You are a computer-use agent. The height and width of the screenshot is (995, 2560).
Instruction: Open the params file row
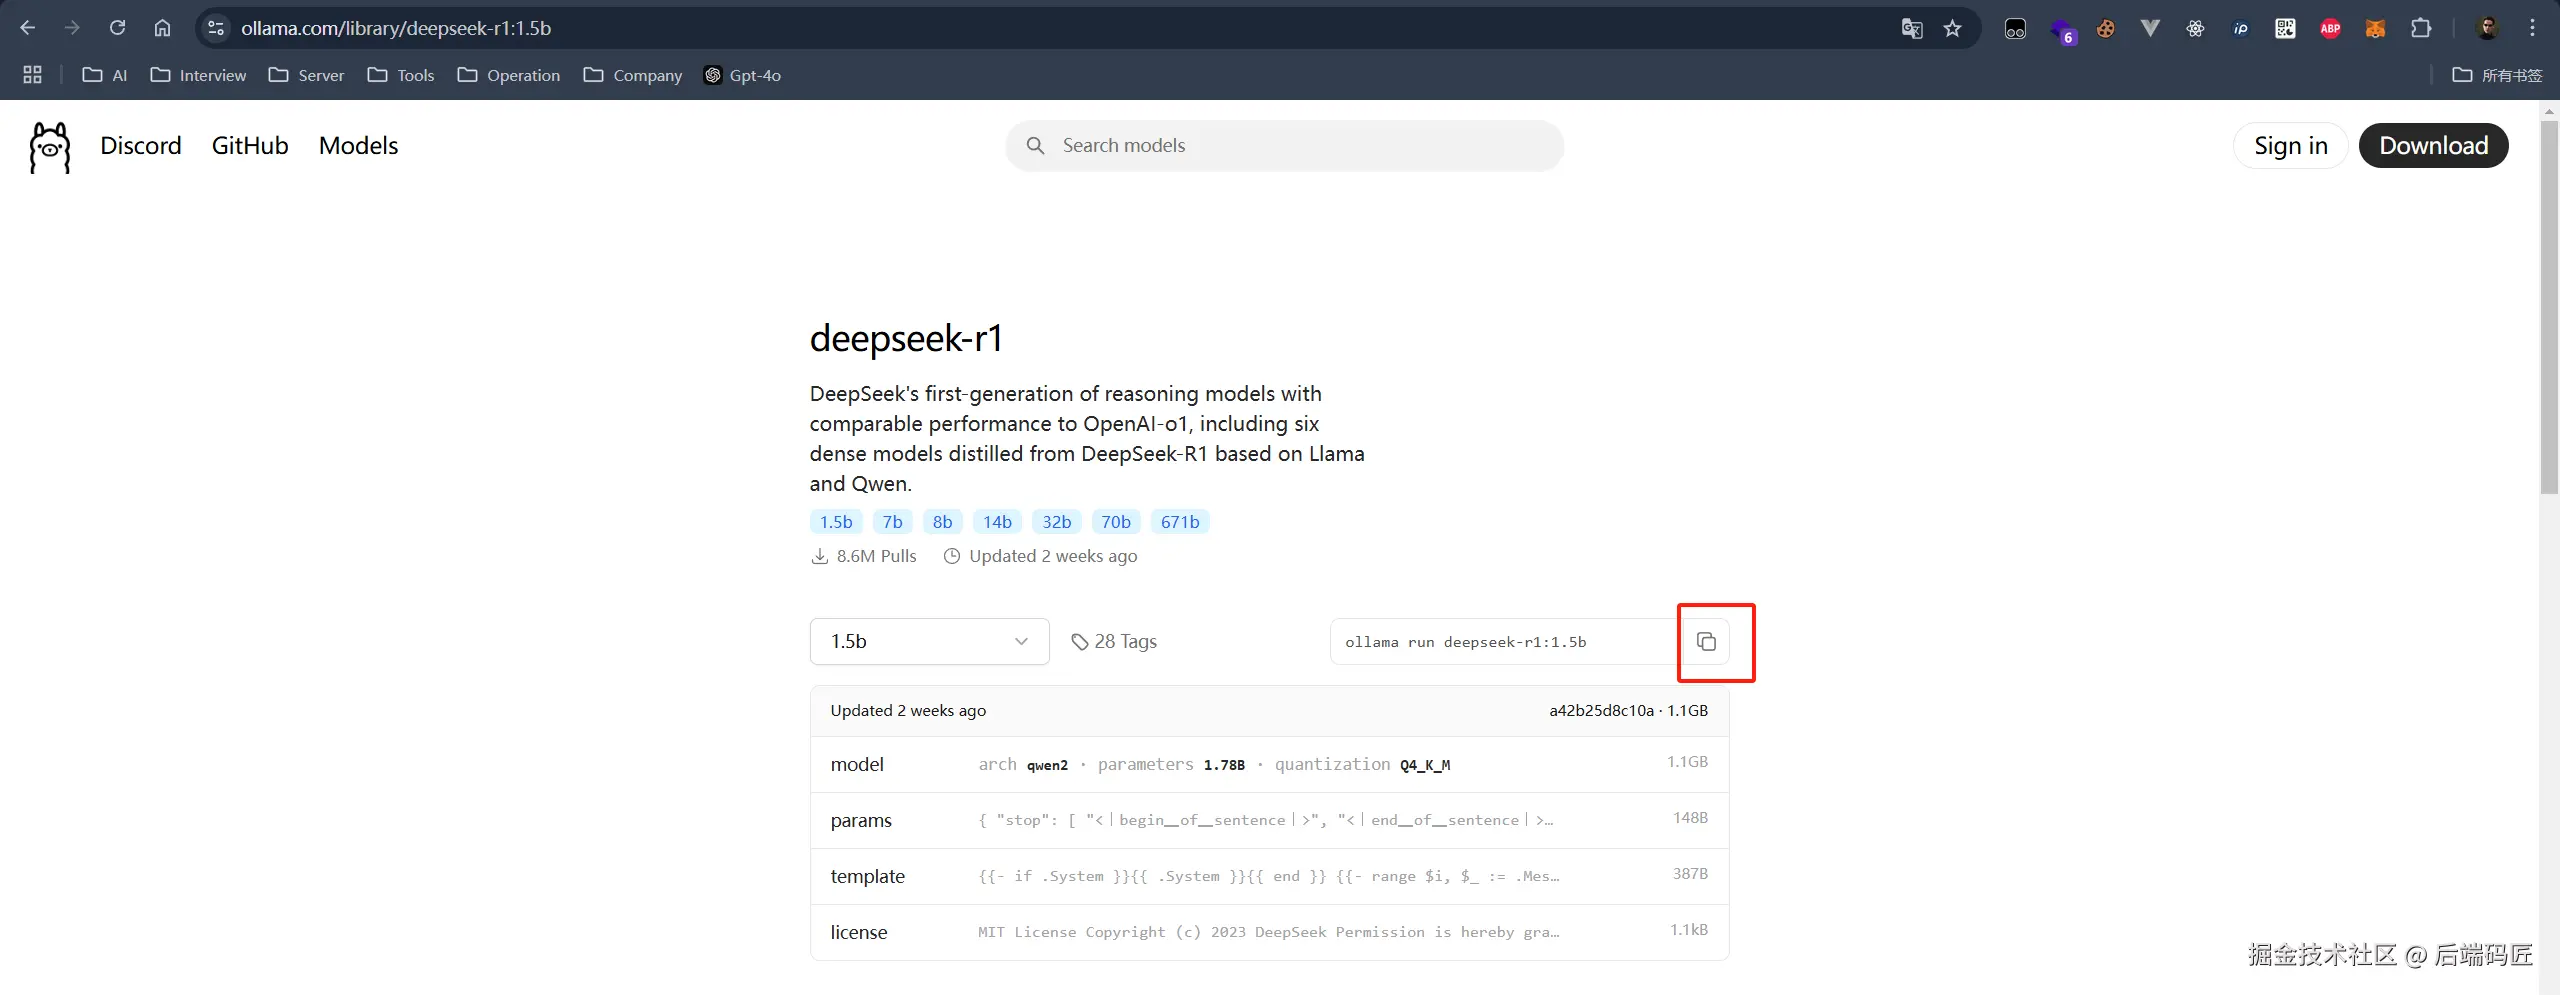point(1269,821)
